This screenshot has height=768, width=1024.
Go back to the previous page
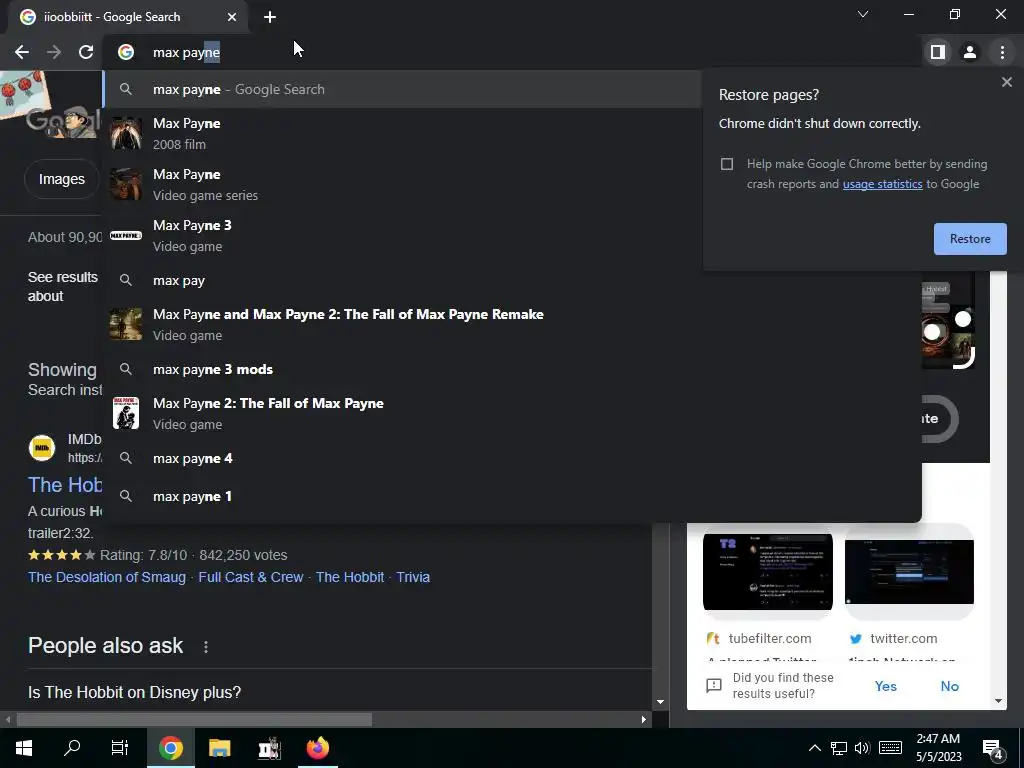click(22, 52)
